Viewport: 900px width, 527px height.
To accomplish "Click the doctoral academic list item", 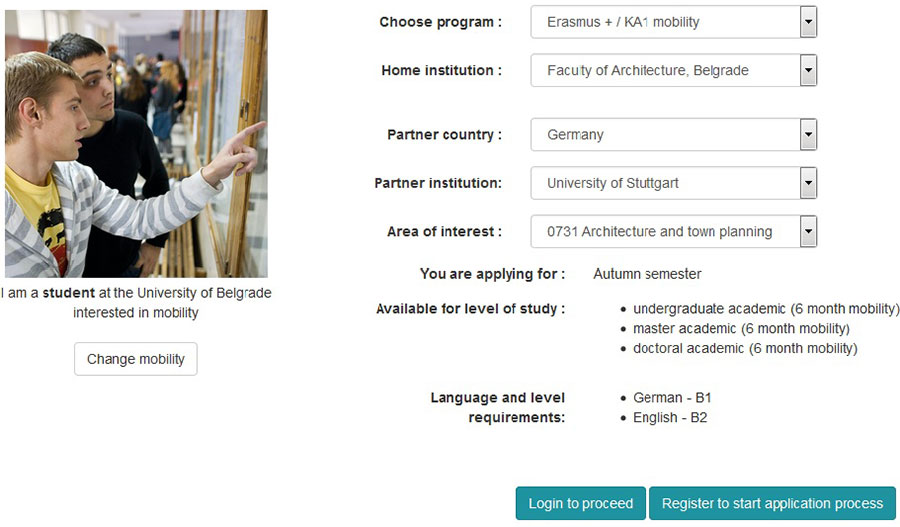I will [x=745, y=349].
